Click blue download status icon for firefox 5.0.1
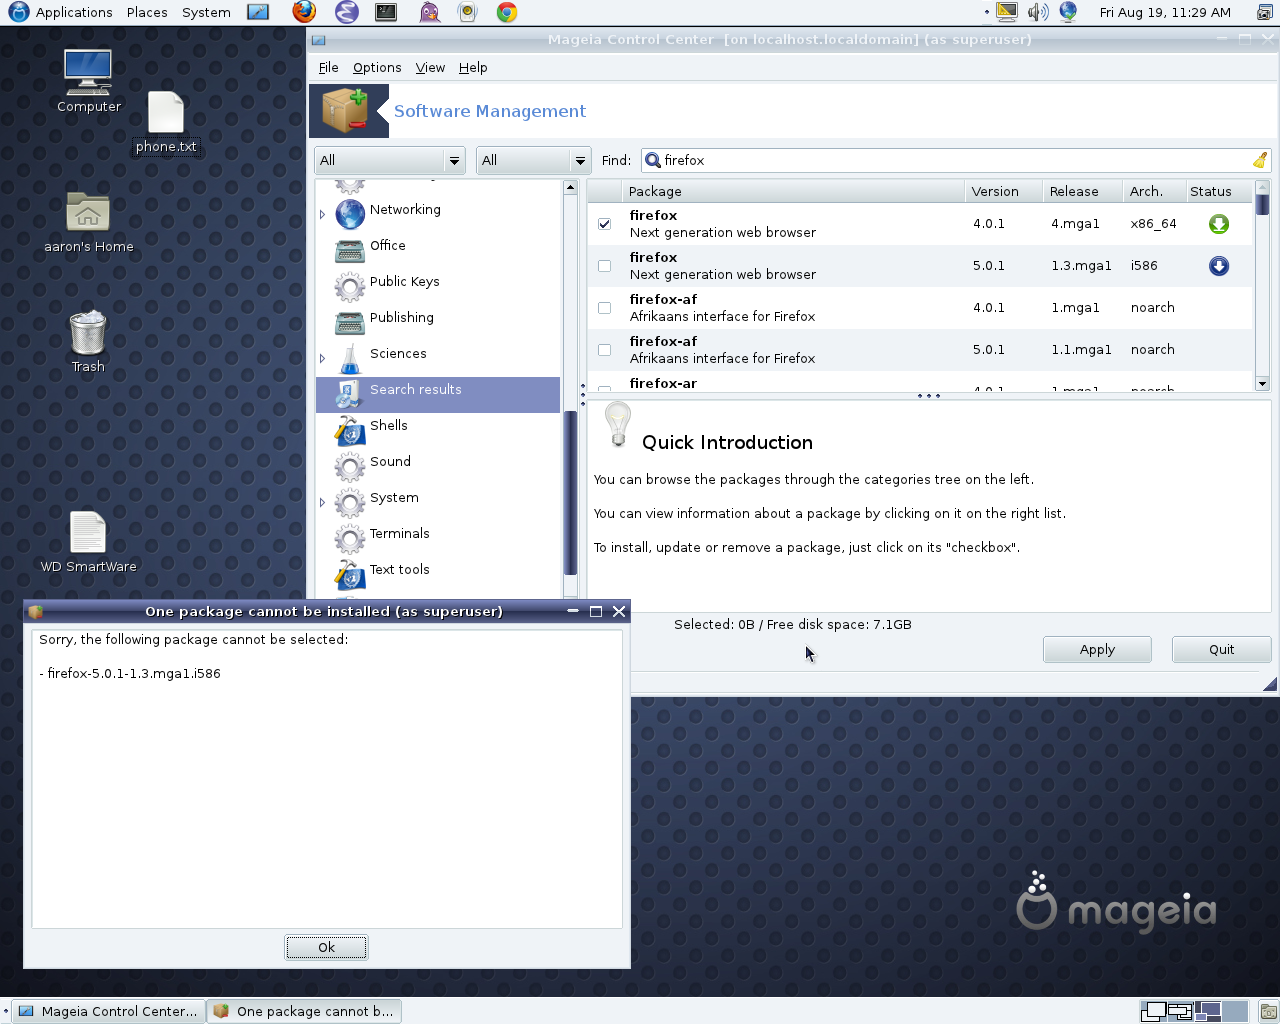This screenshot has width=1280, height=1024. point(1218,266)
